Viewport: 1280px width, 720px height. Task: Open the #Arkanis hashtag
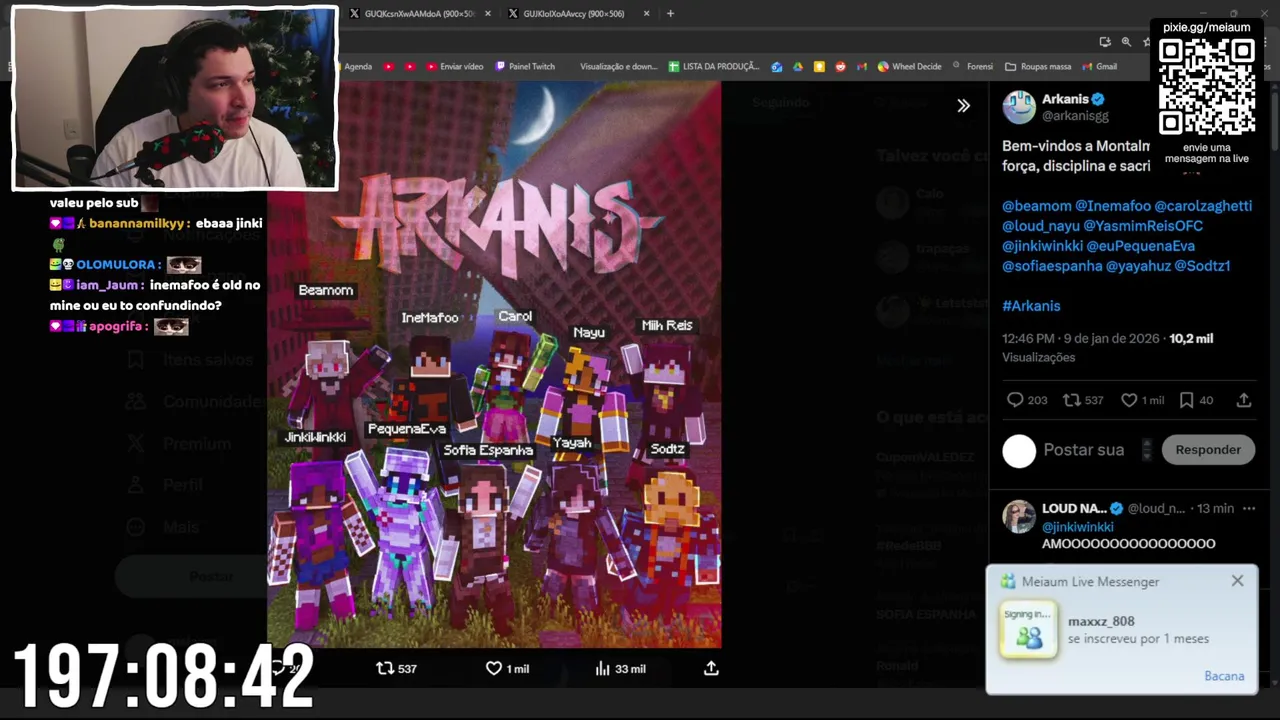point(1031,306)
